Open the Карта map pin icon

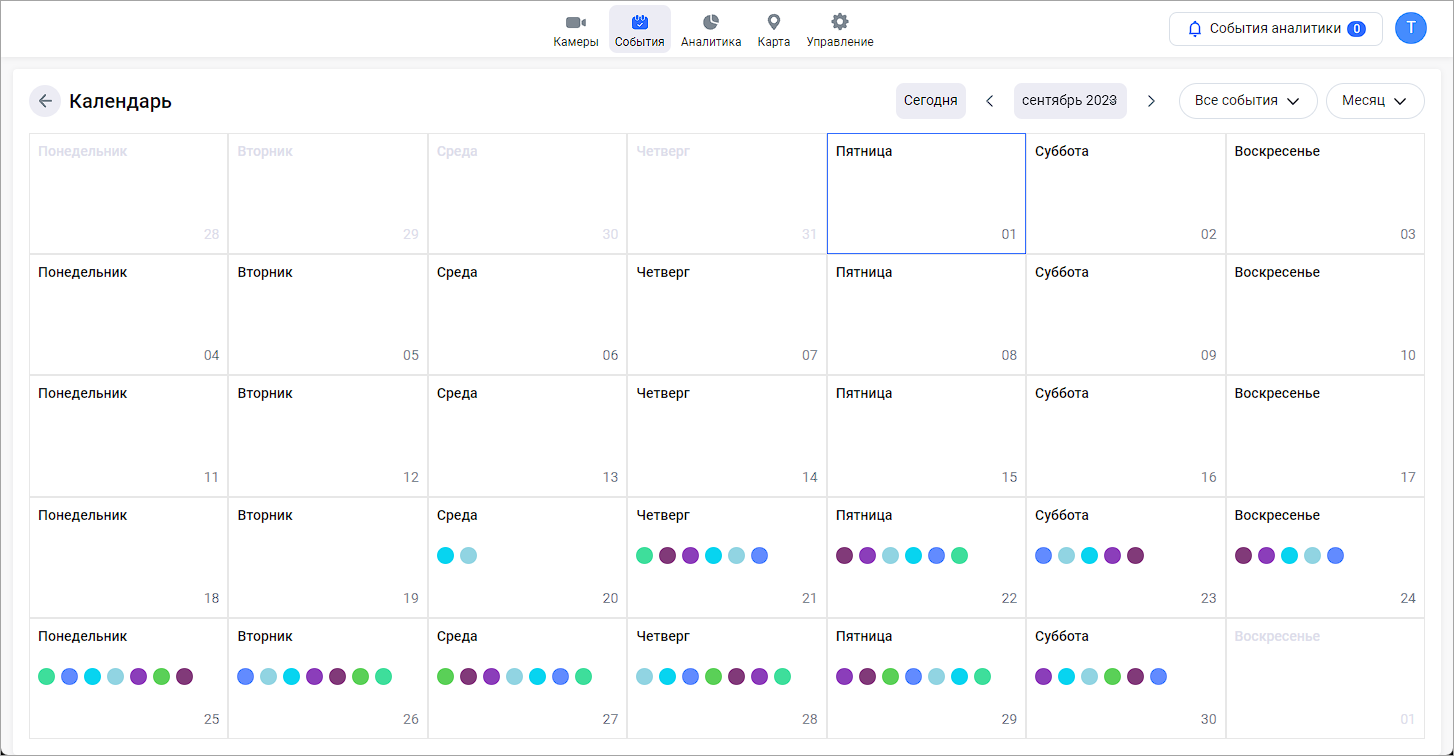point(773,22)
